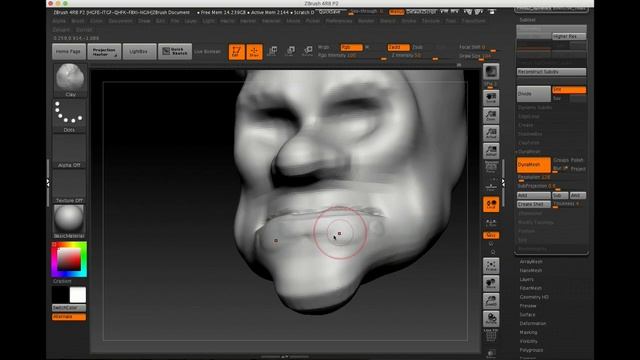This screenshot has width=640, height=360.
Task: Toggle the orange Local symmetry icon
Action: click(491, 204)
